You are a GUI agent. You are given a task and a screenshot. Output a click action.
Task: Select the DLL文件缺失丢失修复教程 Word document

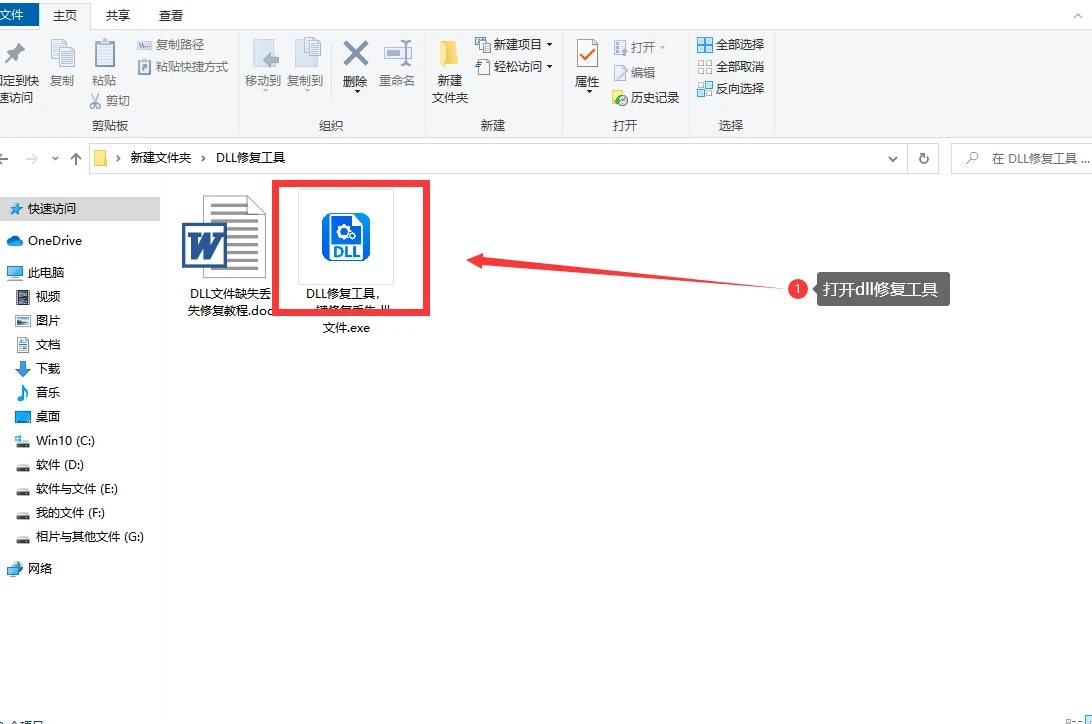pyautogui.click(x=226, y=255)
